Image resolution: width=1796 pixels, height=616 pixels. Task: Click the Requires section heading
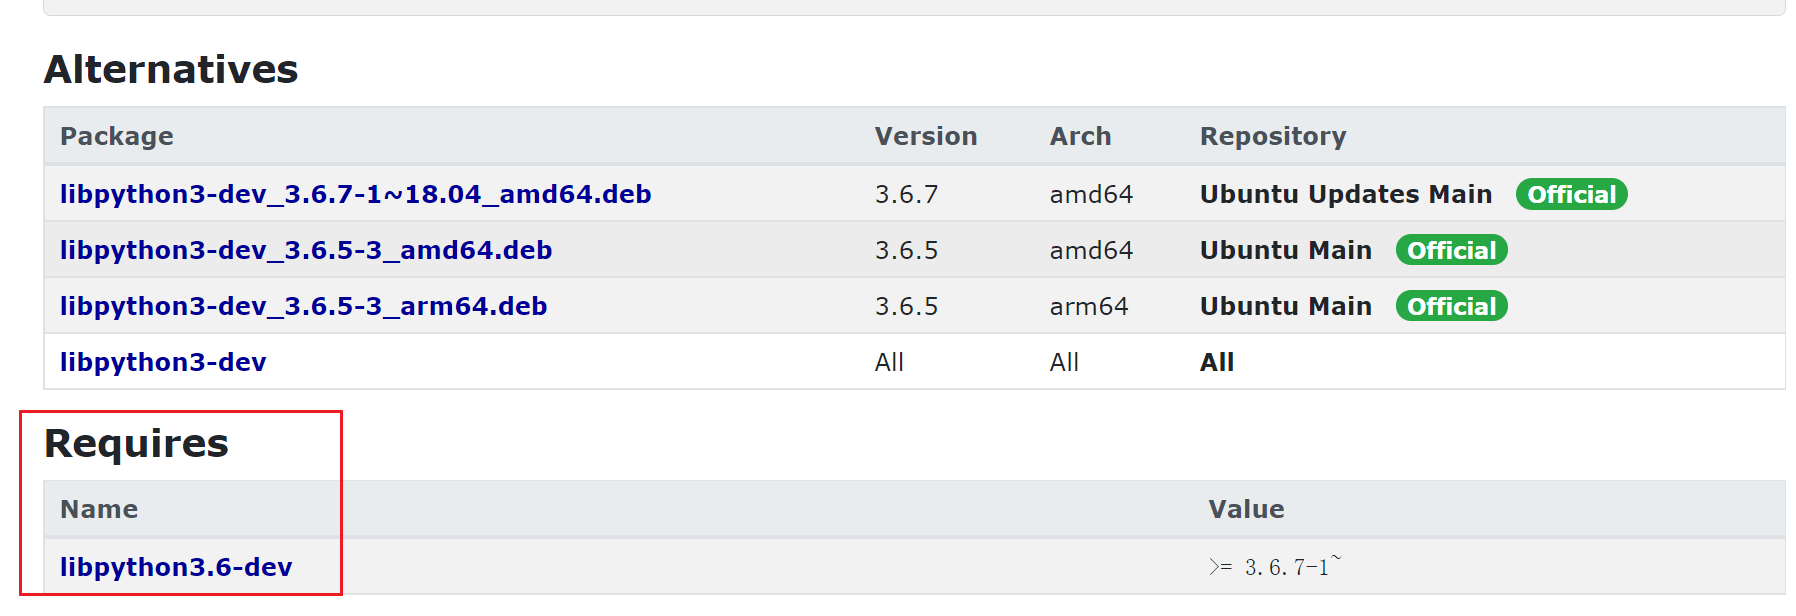136,443
